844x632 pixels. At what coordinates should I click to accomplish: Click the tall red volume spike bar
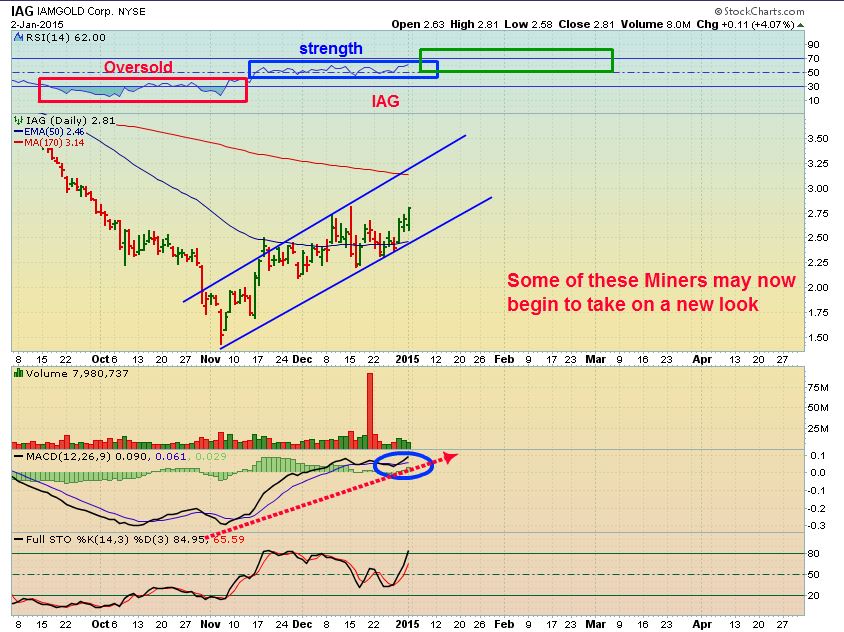(x=370, y=411)
